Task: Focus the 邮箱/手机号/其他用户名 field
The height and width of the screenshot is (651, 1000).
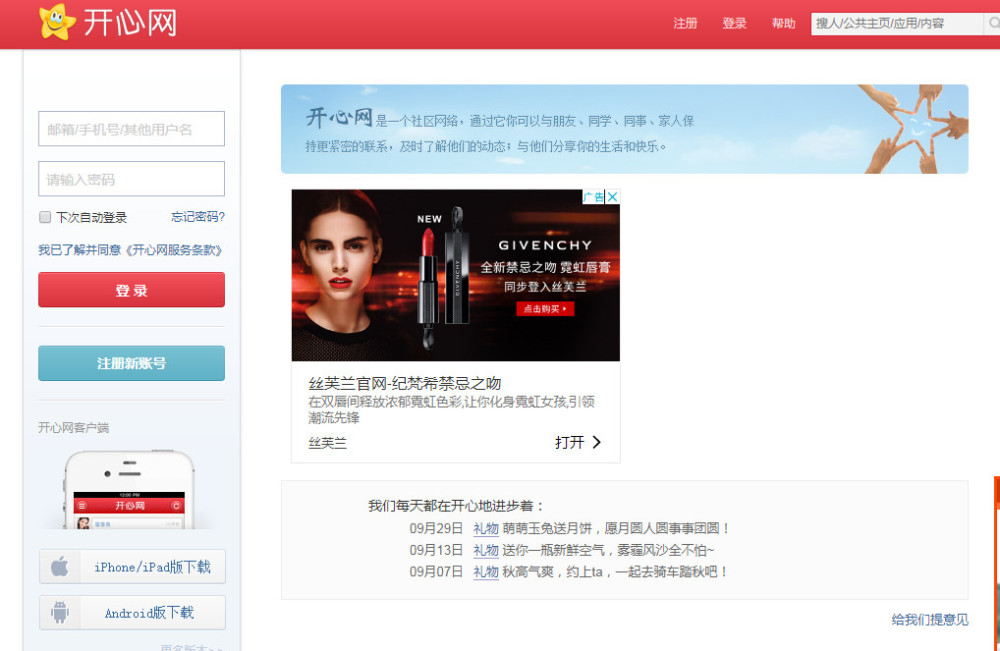Action: tap(131, 129)
